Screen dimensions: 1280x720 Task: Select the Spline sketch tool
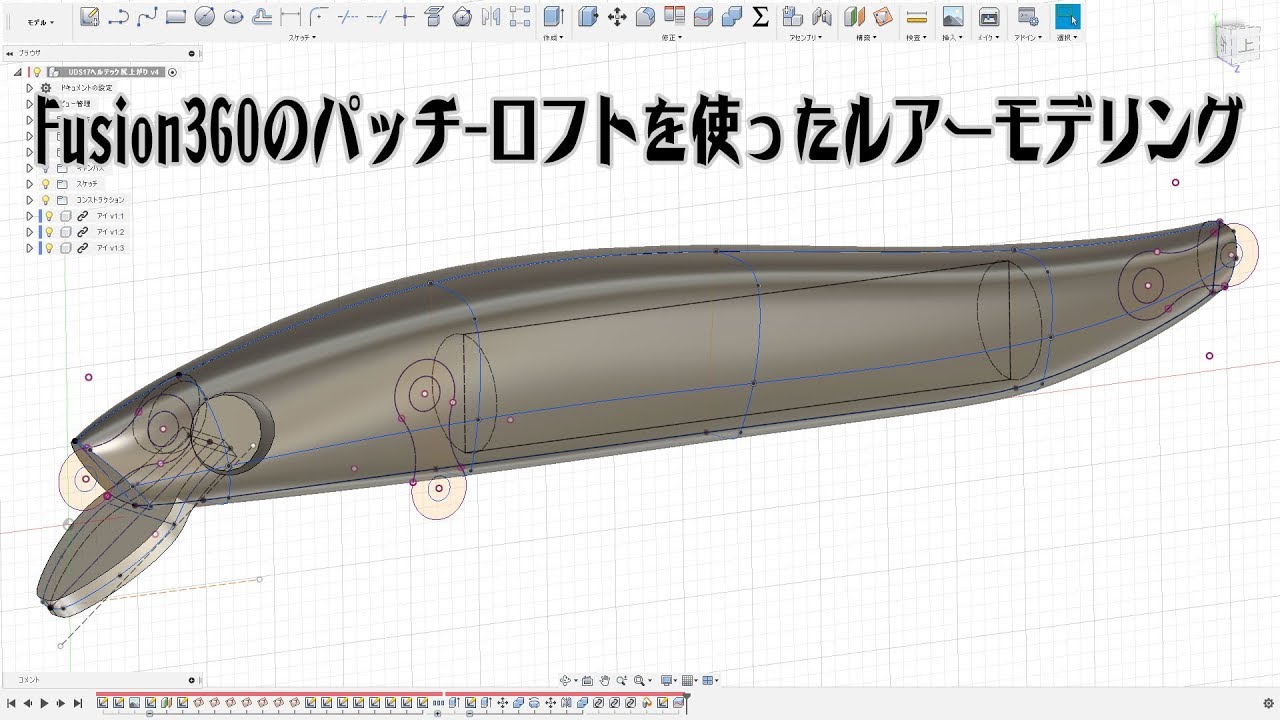tap(147, 16)
